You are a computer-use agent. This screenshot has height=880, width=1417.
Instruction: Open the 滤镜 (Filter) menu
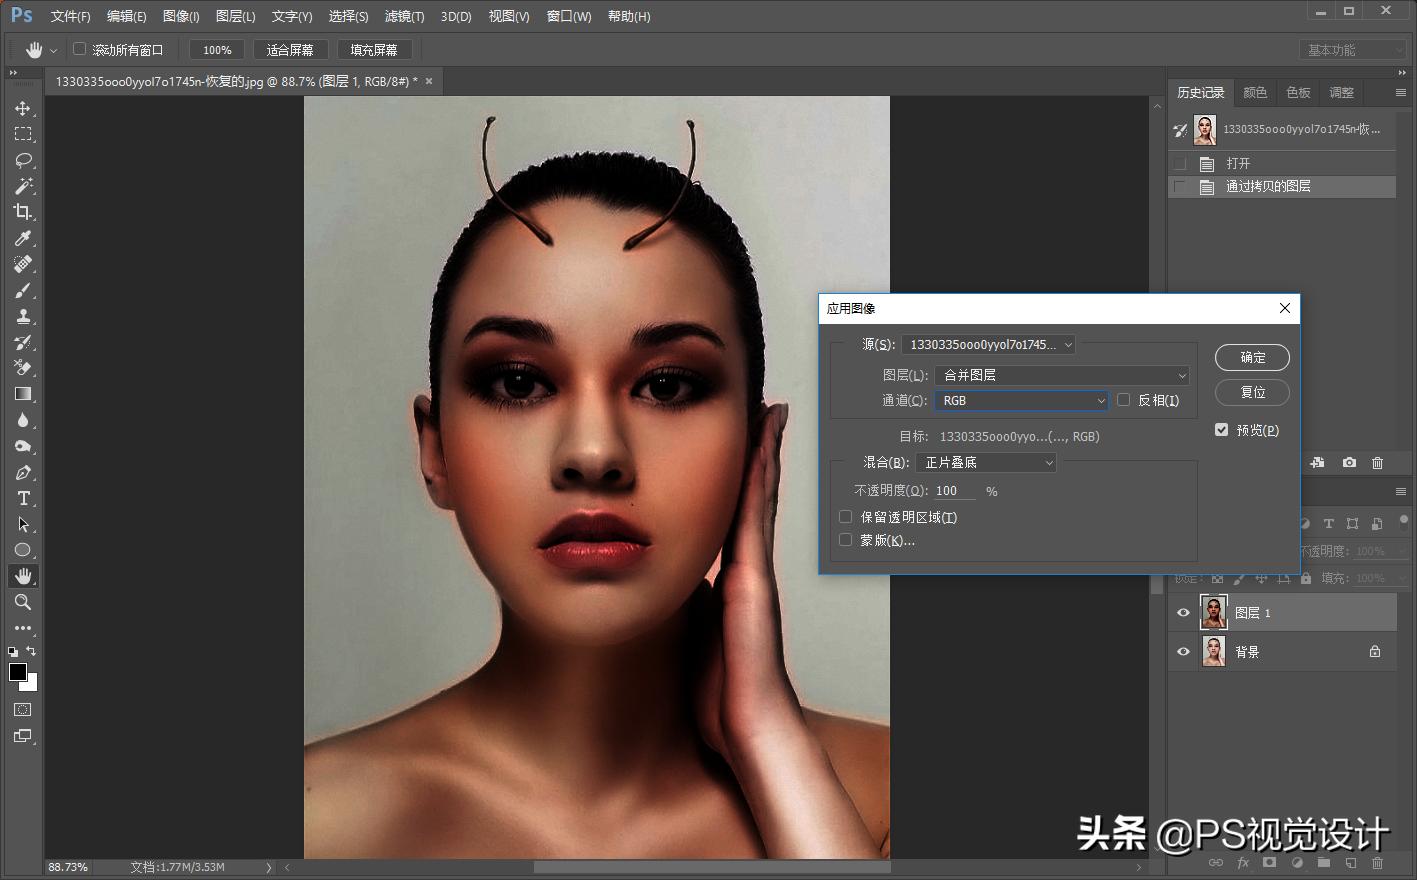[404, 16]
